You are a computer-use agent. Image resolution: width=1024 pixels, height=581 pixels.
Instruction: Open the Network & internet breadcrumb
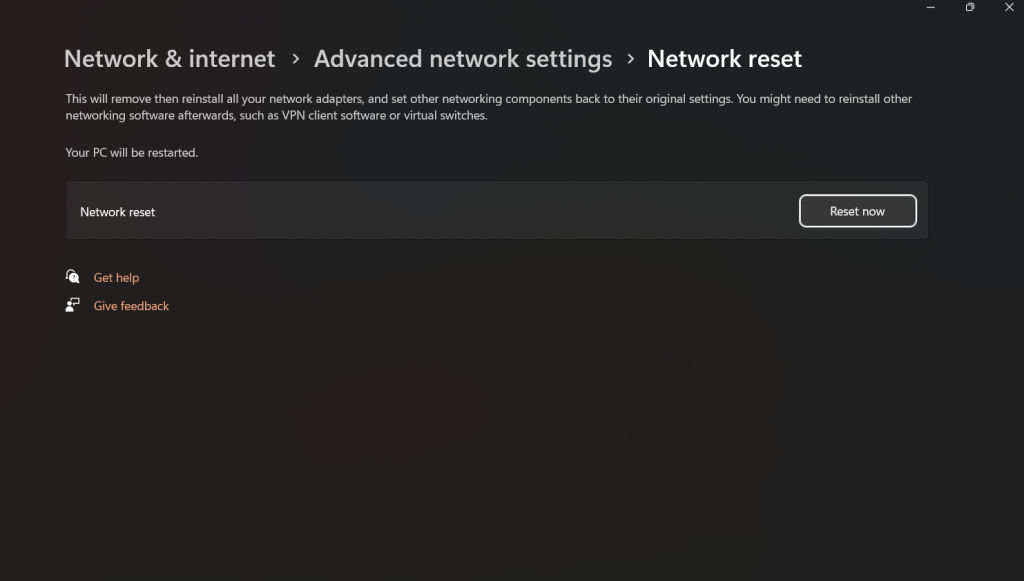169,59
